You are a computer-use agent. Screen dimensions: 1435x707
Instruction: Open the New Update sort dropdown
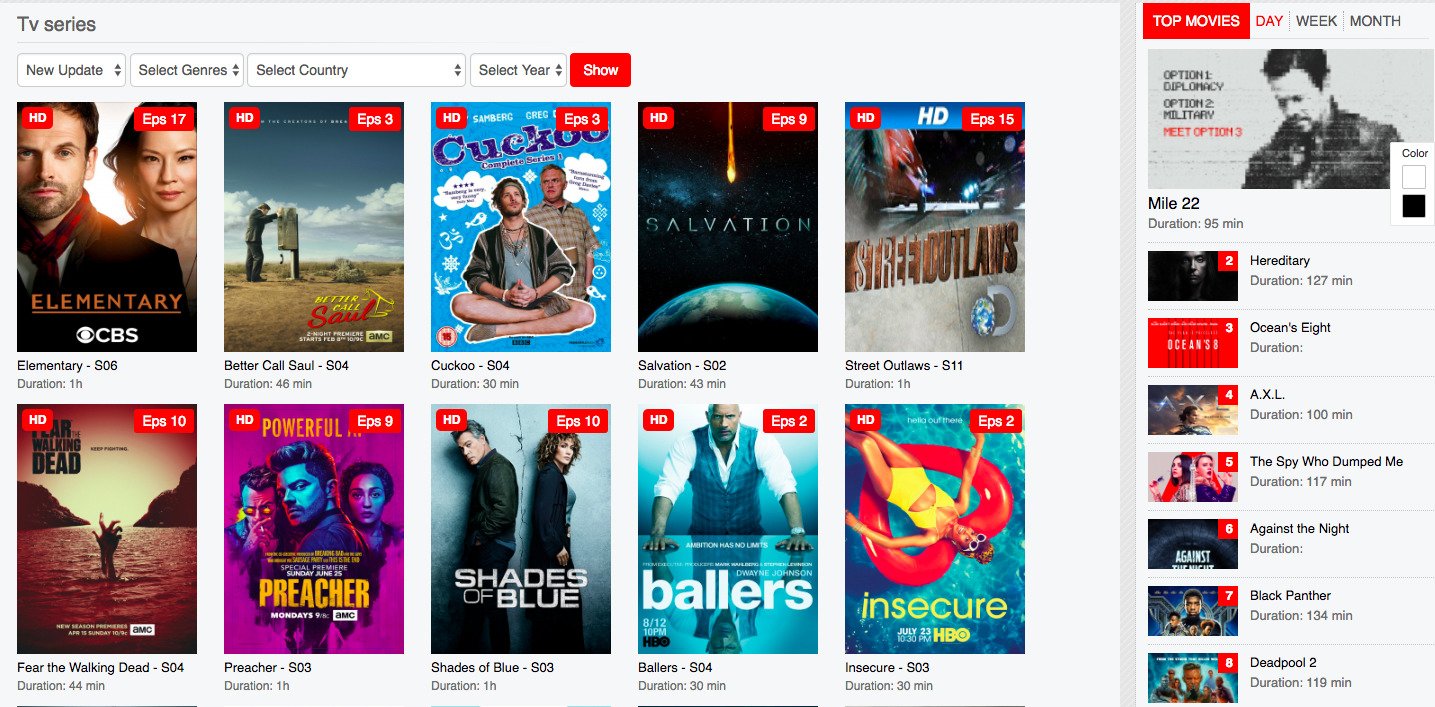[71, 70]
